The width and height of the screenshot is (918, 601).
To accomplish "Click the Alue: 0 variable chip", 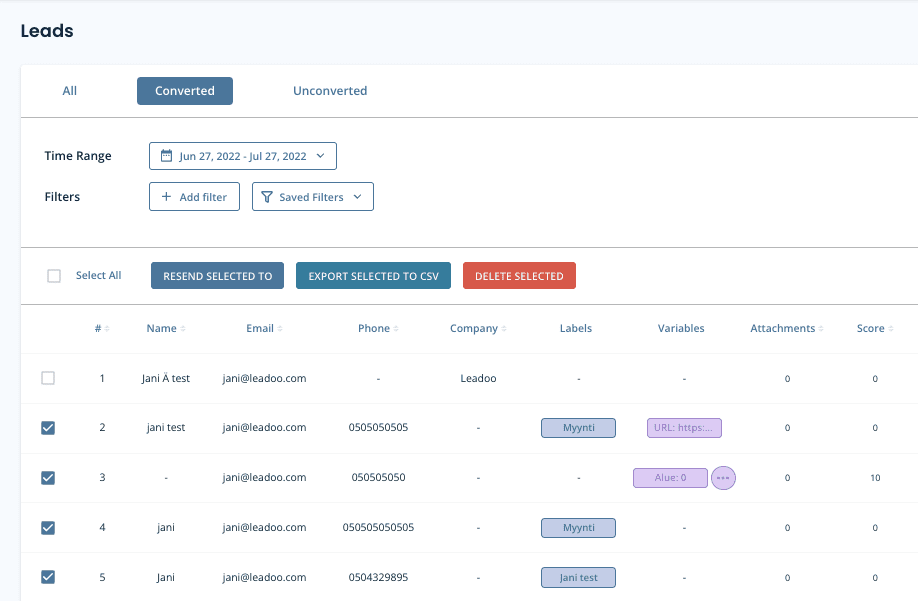I will (x=670, y=478).
